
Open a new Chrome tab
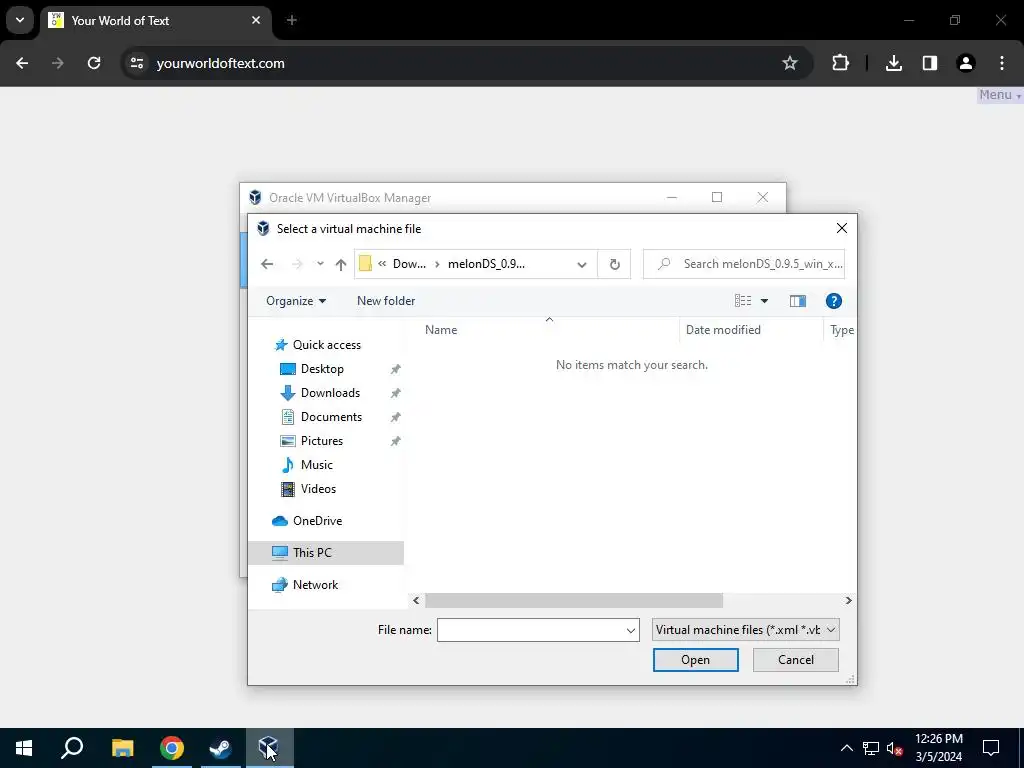pyautogui.click(x=292, y=20)
